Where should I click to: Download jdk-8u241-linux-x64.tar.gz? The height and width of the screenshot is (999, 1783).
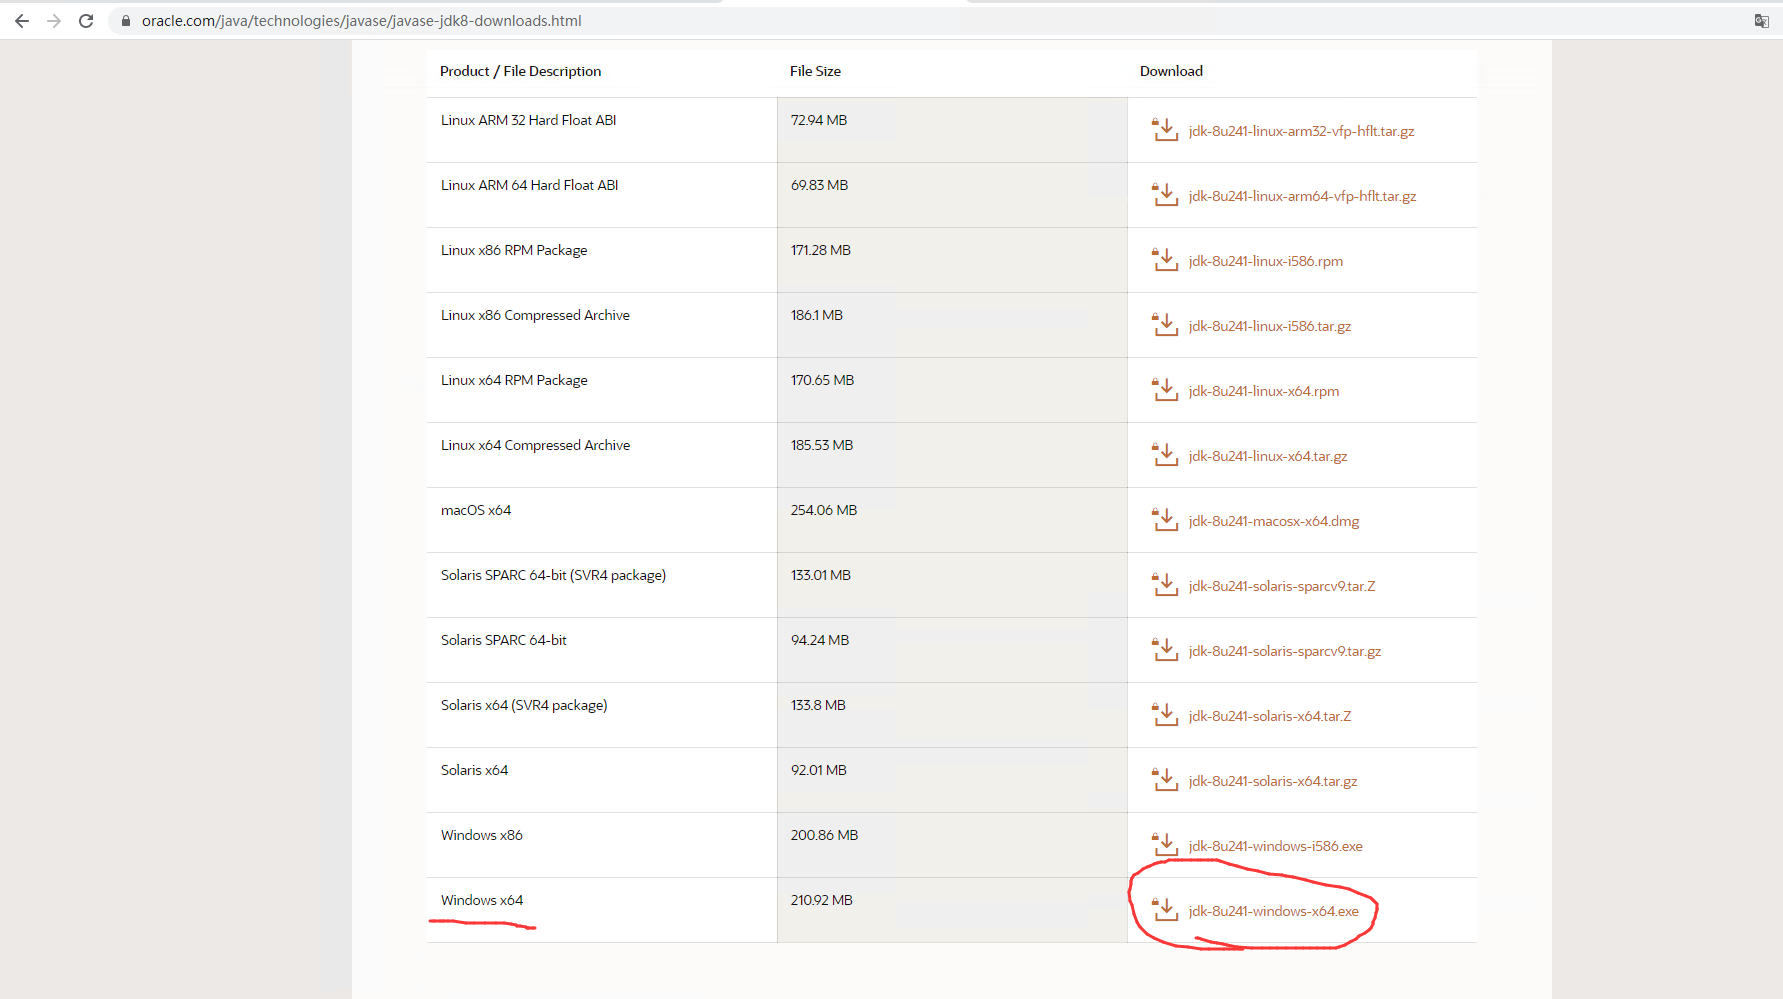click(1268, 456)
